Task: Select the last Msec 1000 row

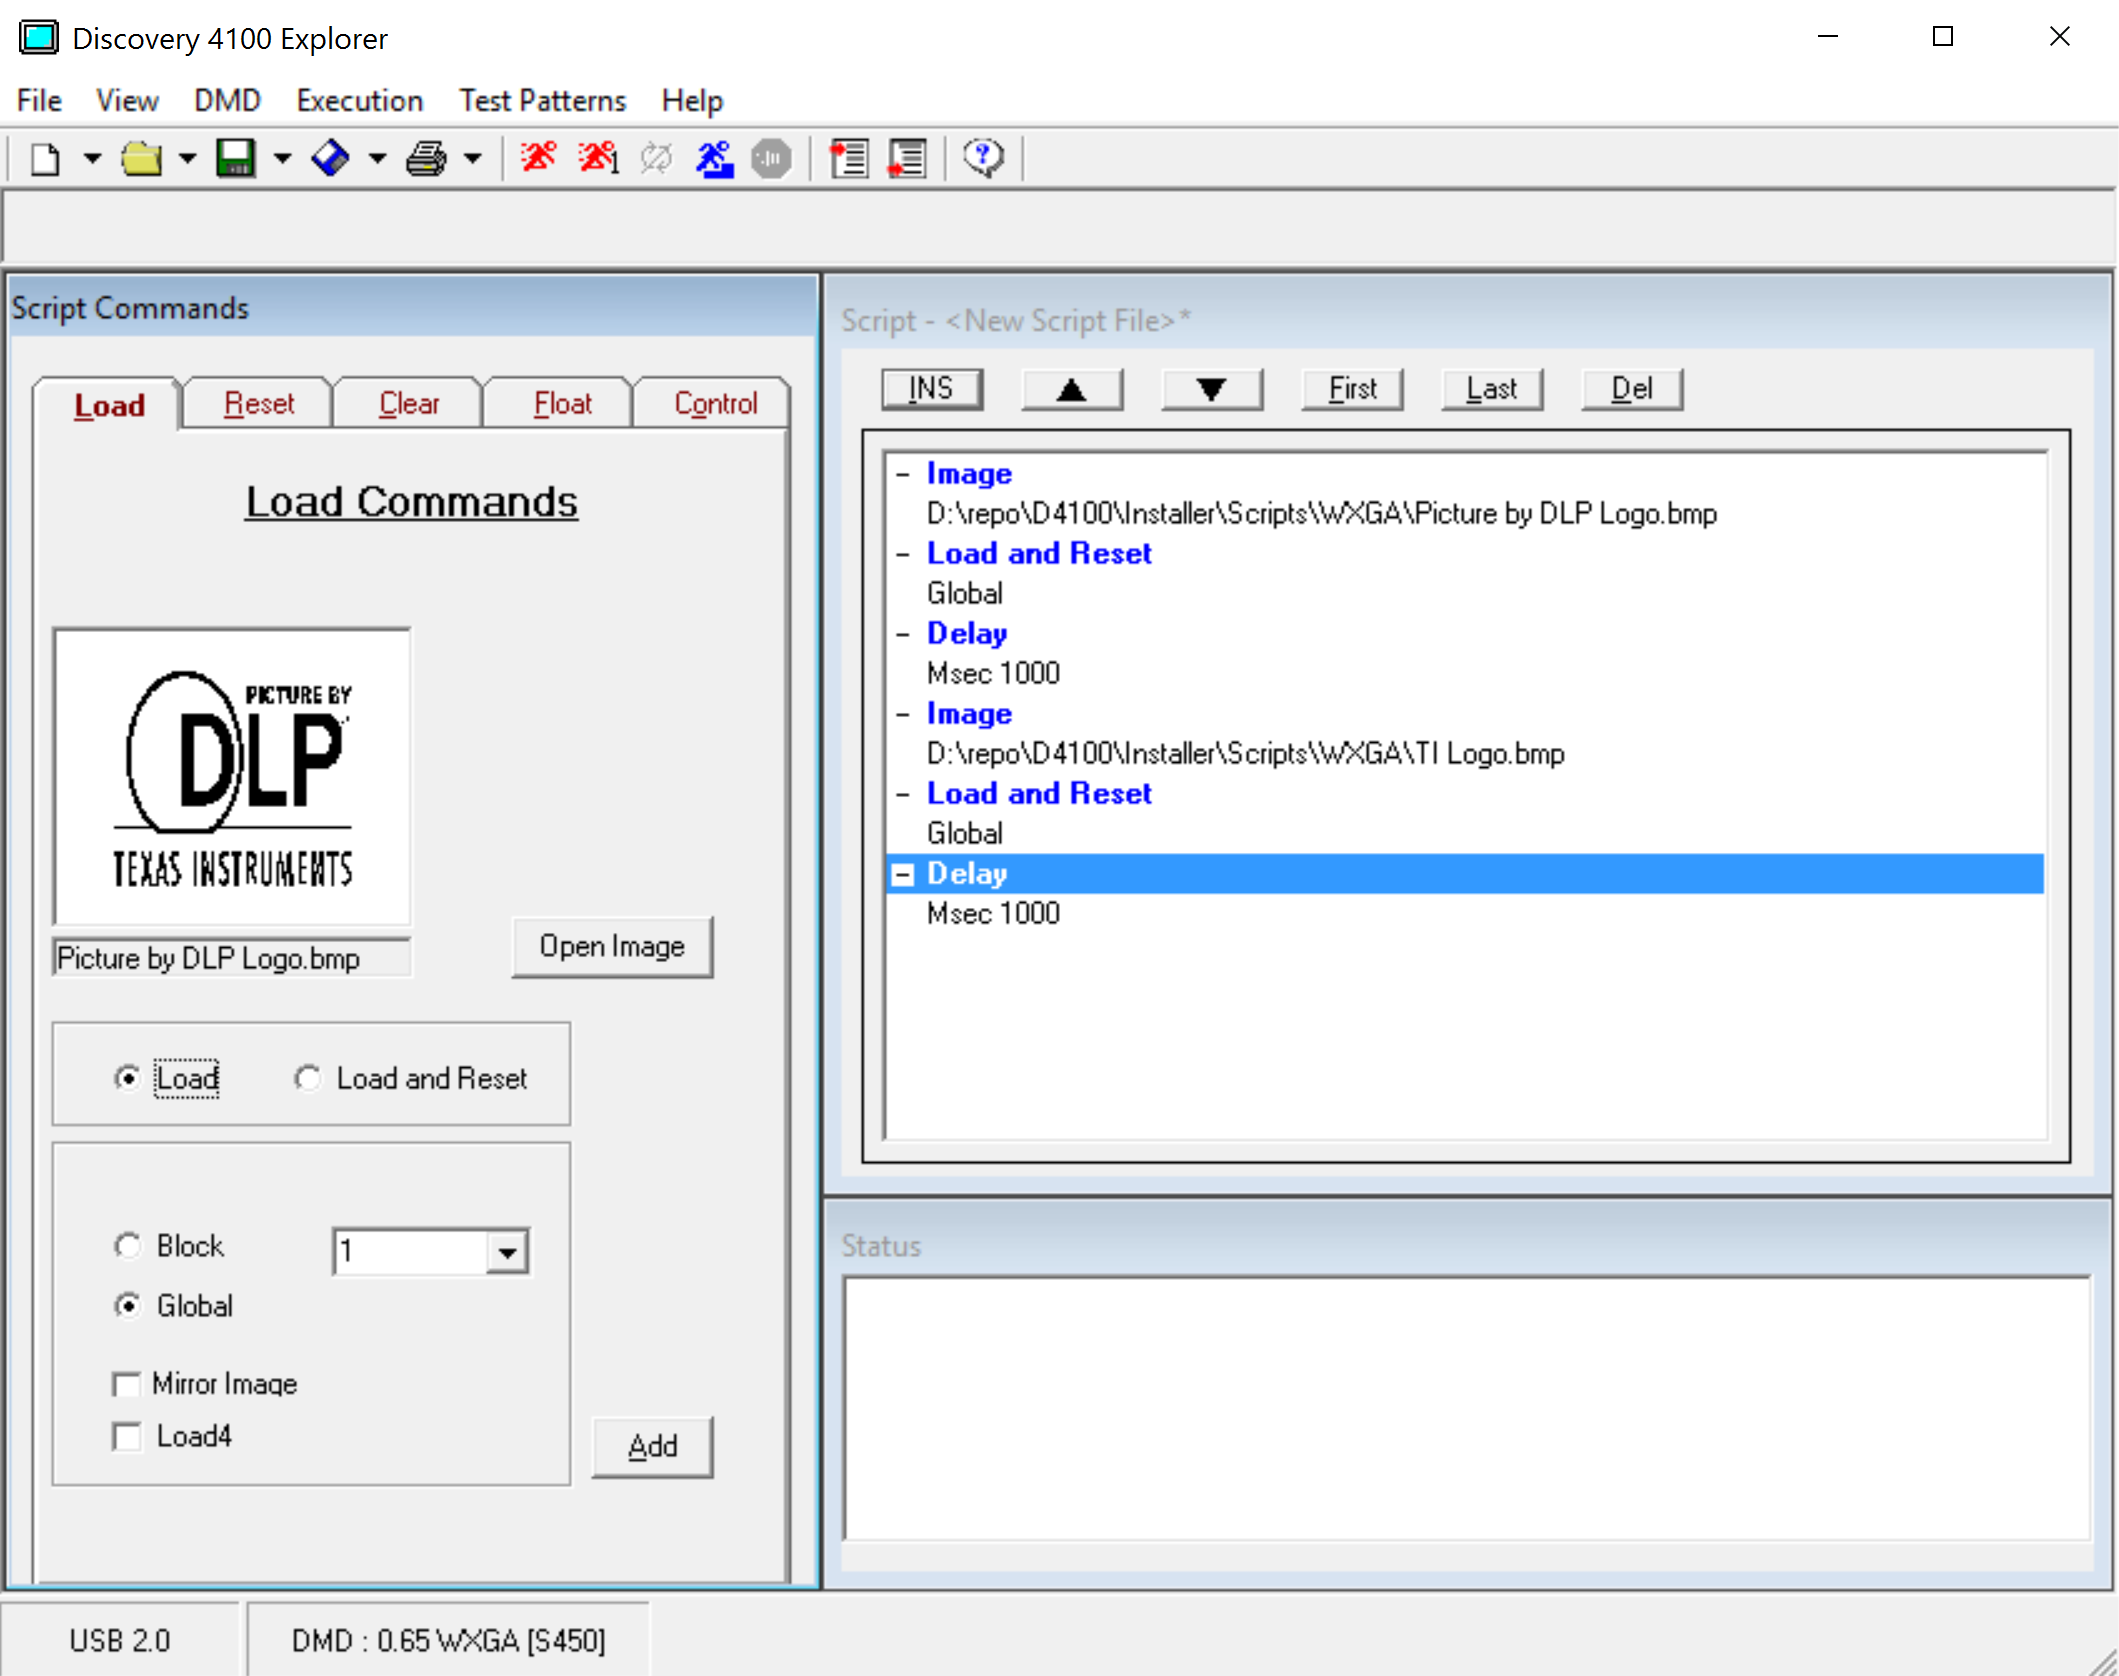Action: pyautogui.click(x=993, y=914)
